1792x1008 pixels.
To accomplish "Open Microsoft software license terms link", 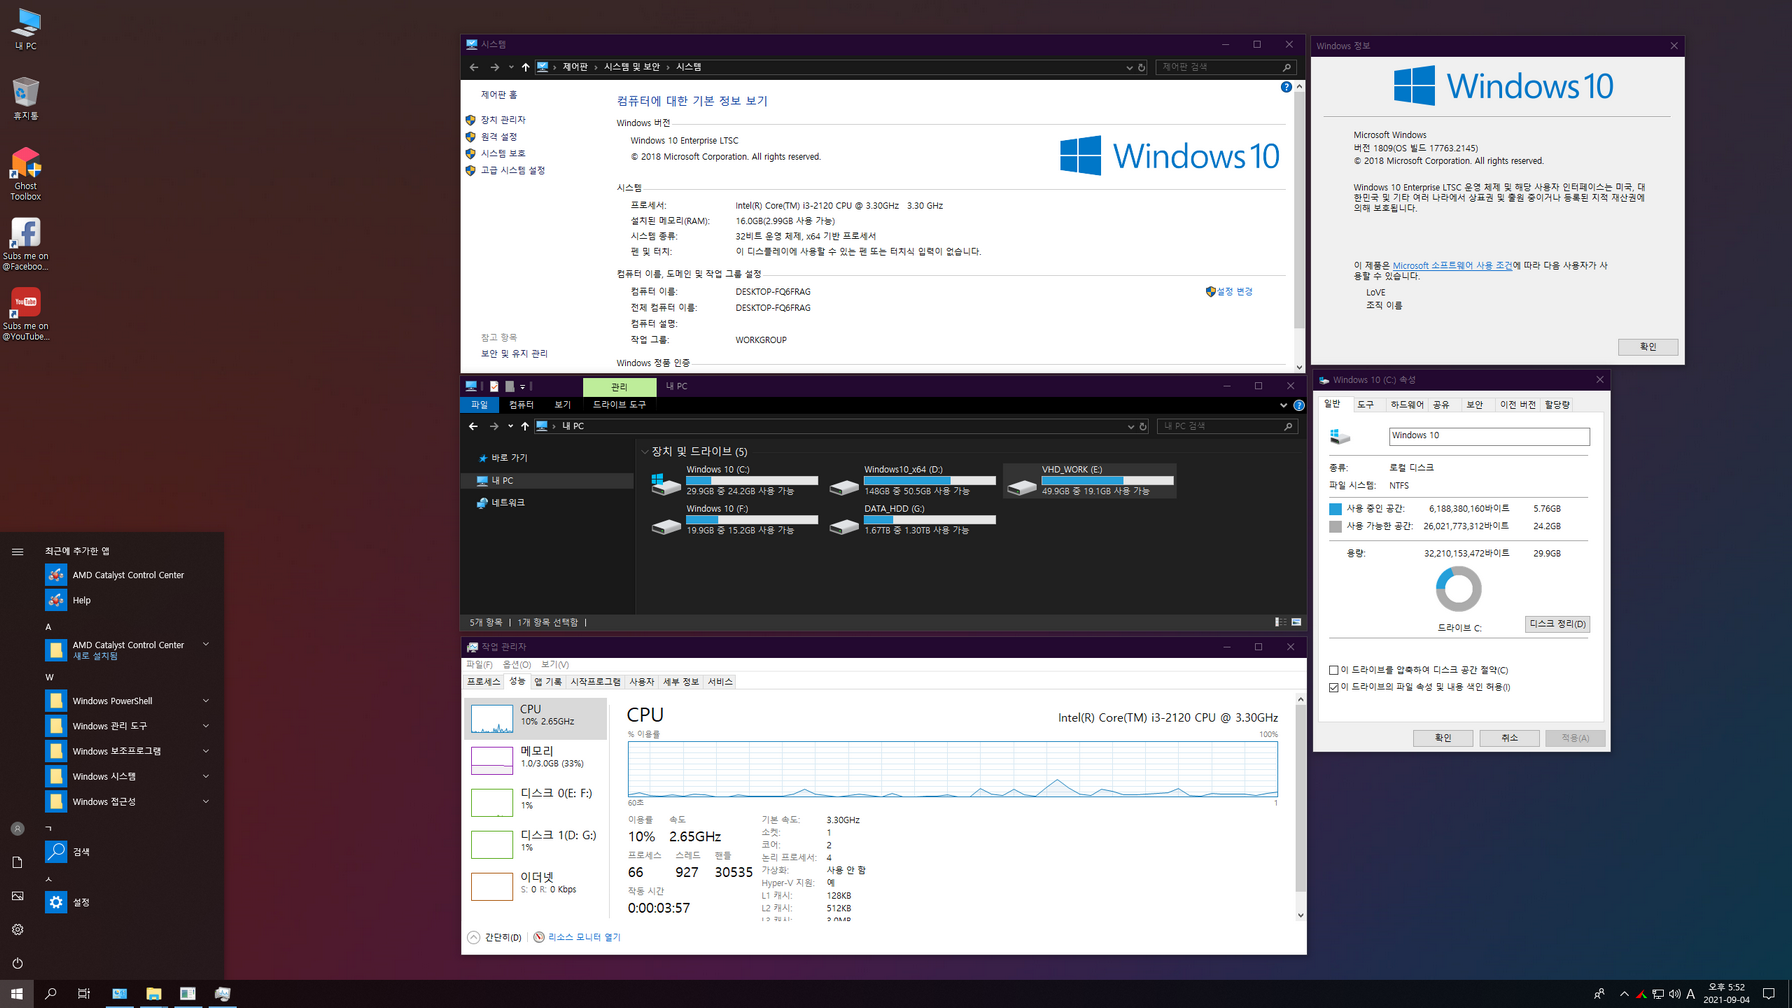I will click(x=1452, y=266).
